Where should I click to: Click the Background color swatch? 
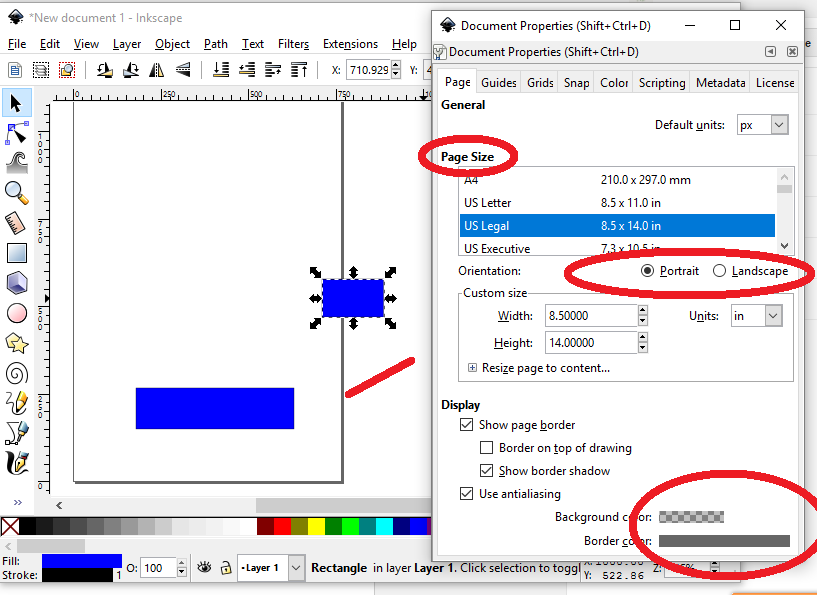(690, 517)
